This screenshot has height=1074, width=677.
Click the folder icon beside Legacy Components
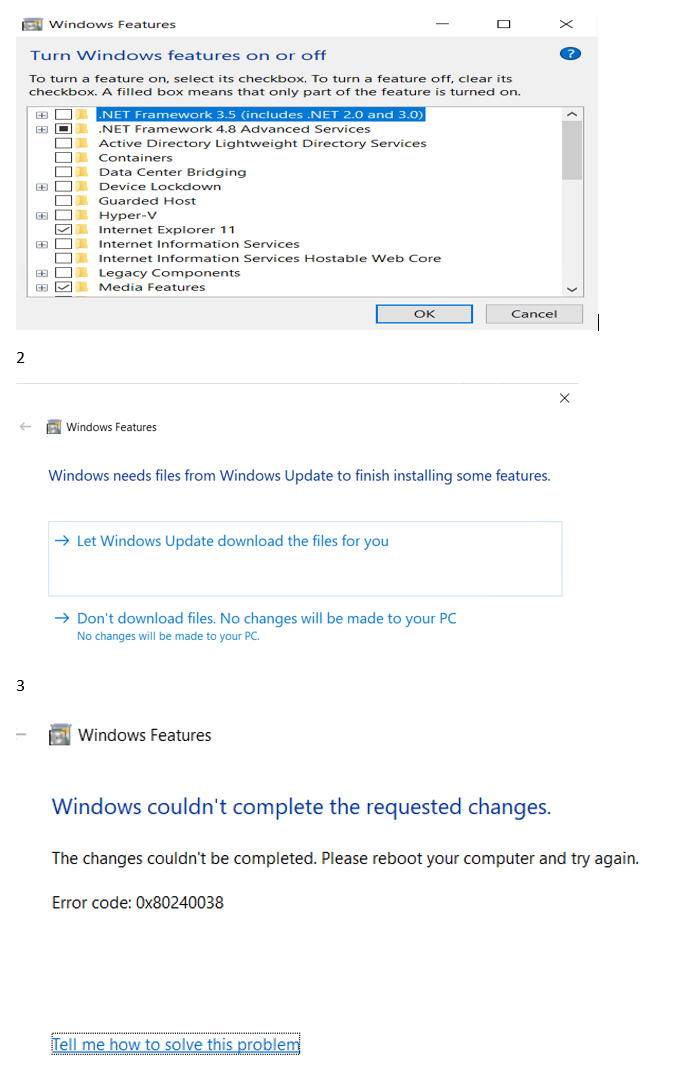coord(83,273)
